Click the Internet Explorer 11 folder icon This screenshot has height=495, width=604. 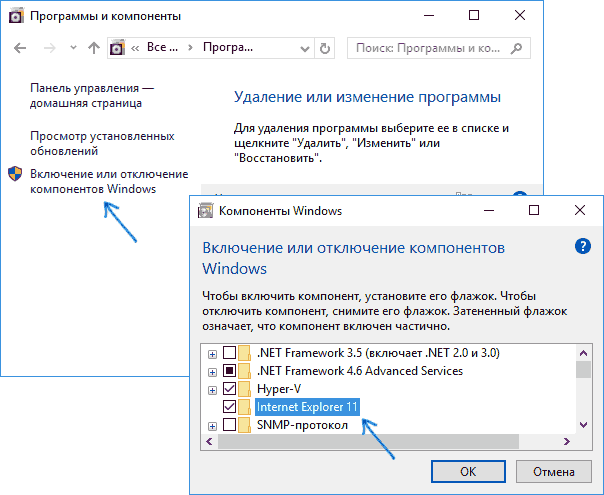[x=244, y=406]
